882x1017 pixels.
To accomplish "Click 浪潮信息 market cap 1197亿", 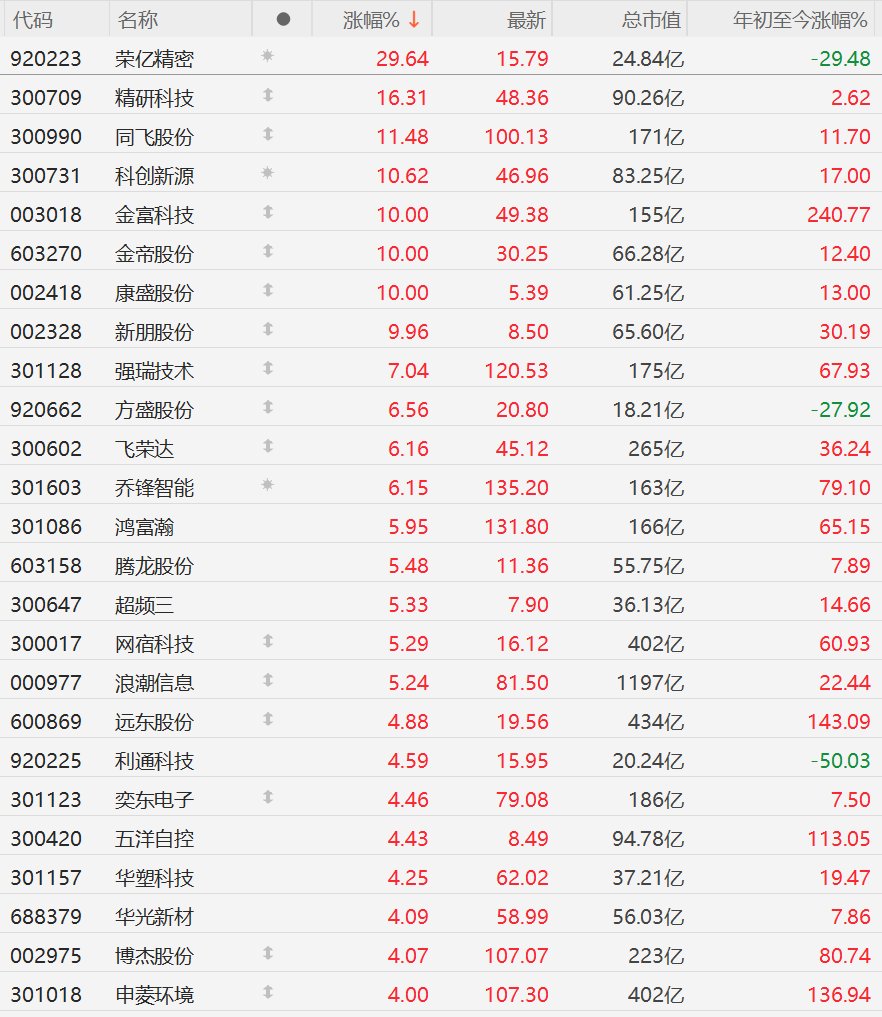I will pyautogui.click(x=650, y=683).
